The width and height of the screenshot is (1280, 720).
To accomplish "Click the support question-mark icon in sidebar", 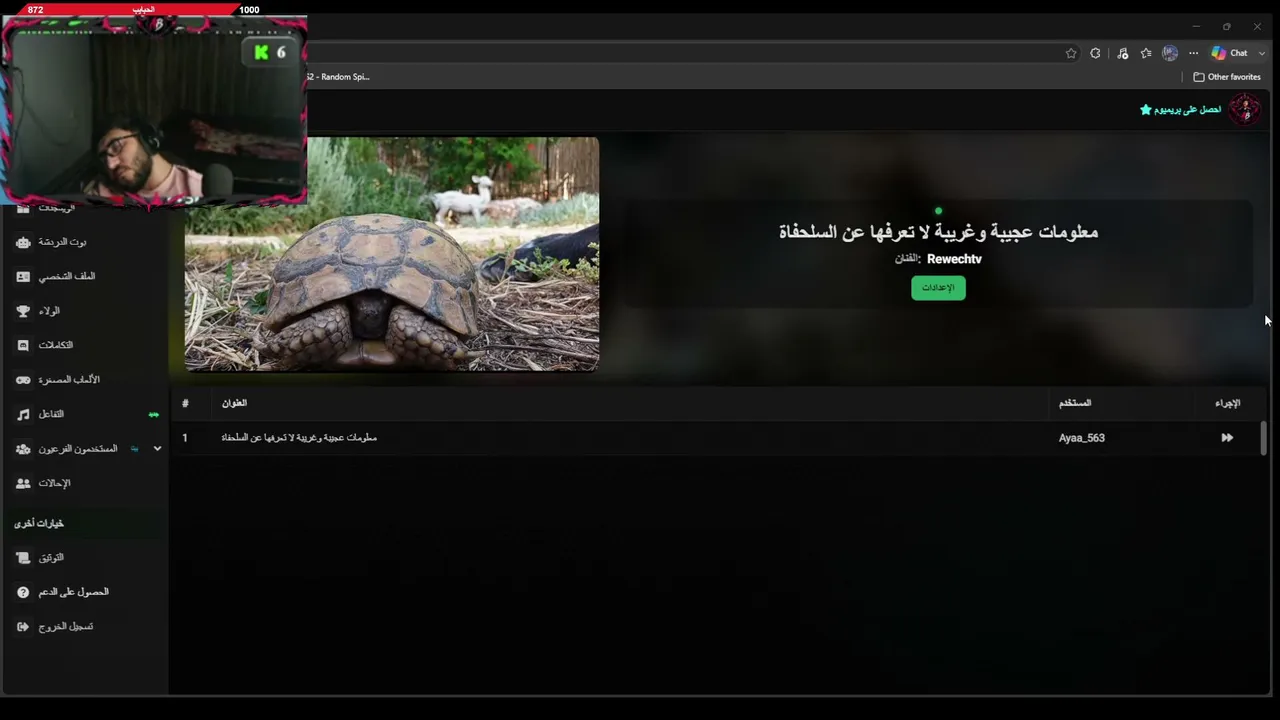I will (x=23, y=592).
